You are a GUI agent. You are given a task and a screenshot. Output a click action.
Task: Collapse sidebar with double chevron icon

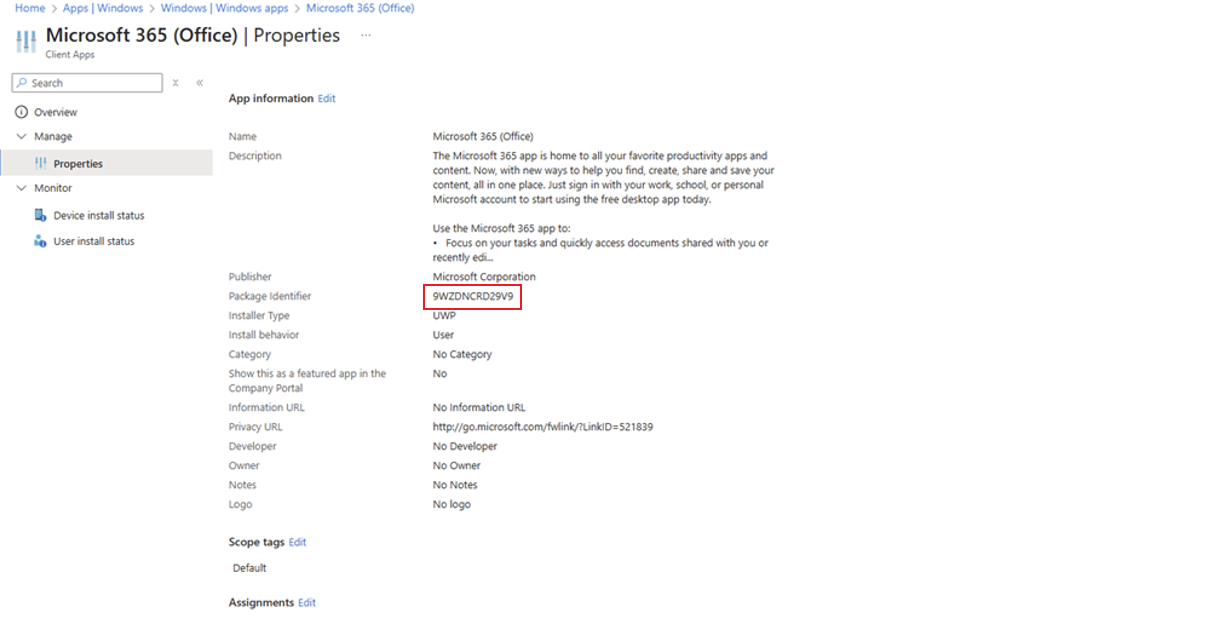[199, 83]
